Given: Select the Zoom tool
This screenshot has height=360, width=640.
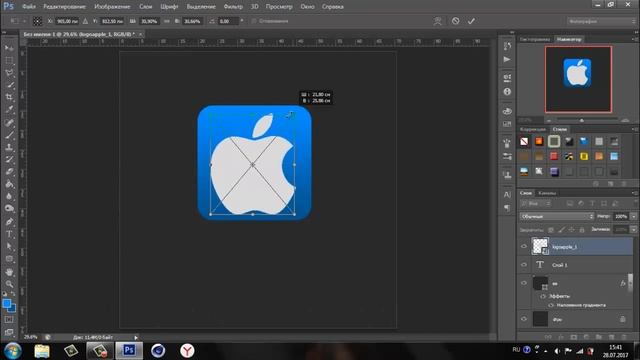Looking at the screenshot, I should tap(9, 284).
